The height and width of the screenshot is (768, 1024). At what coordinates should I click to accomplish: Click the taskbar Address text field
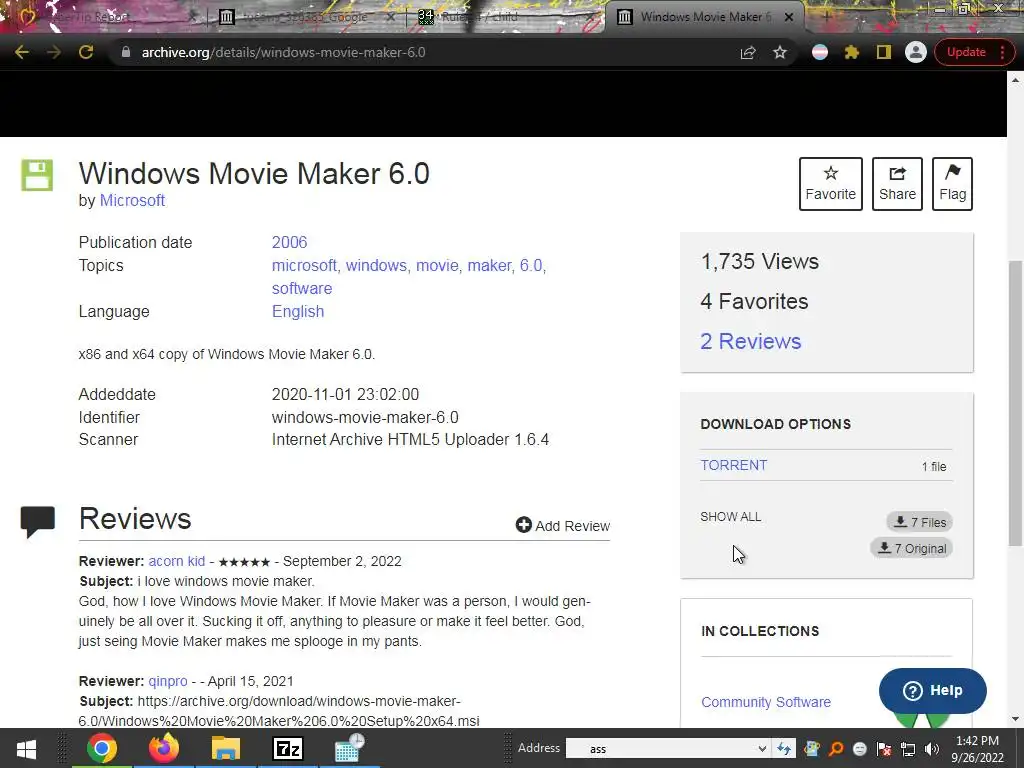click(660, 749)
